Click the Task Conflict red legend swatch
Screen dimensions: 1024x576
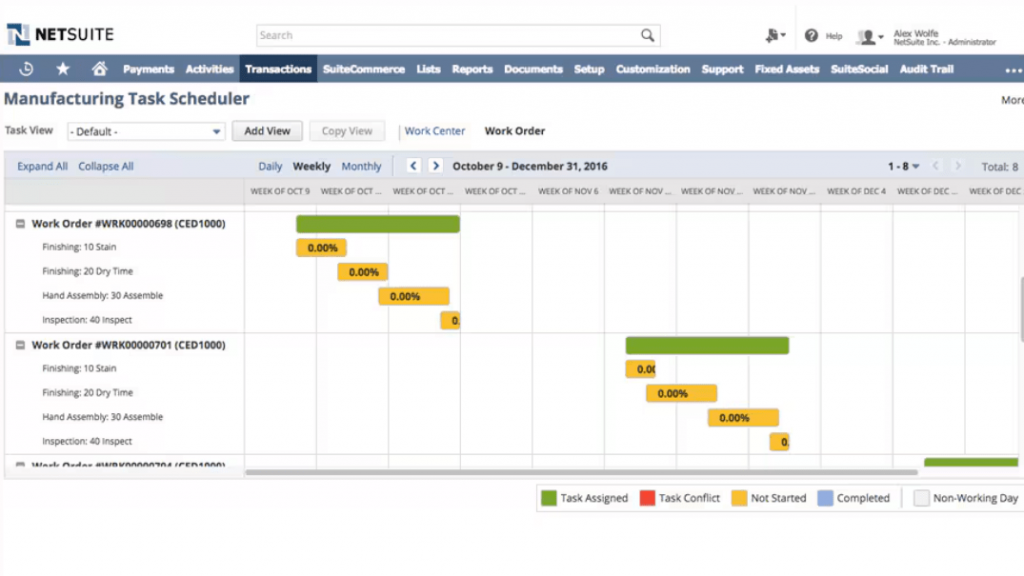pyautogui.click(x=647, y=498)
